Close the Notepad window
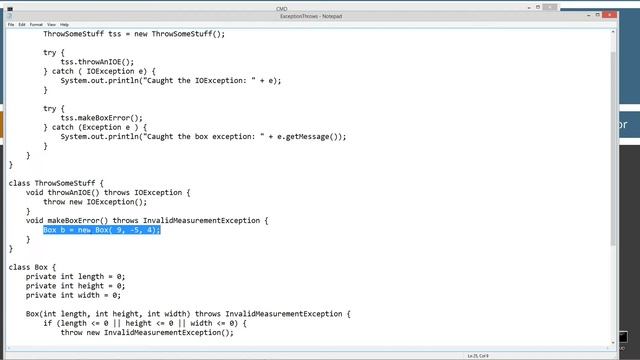Screen dimensions: 640x360 [x=609, y=15]
